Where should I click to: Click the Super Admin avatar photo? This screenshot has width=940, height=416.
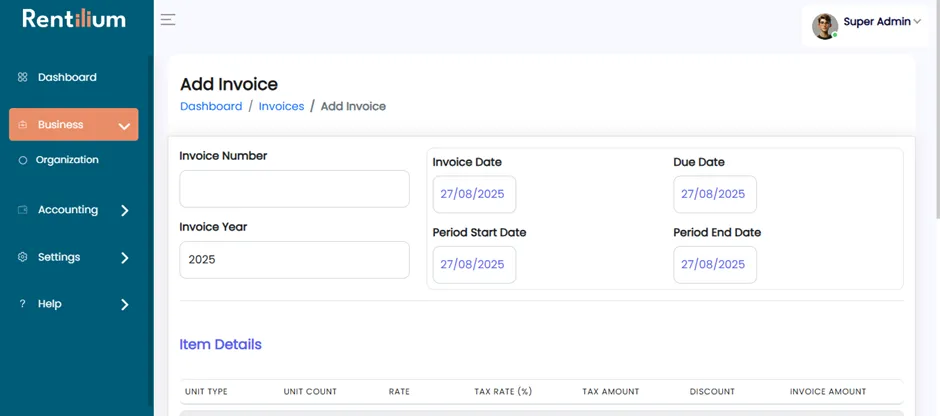pyautogui.click(x=825, y=26)
